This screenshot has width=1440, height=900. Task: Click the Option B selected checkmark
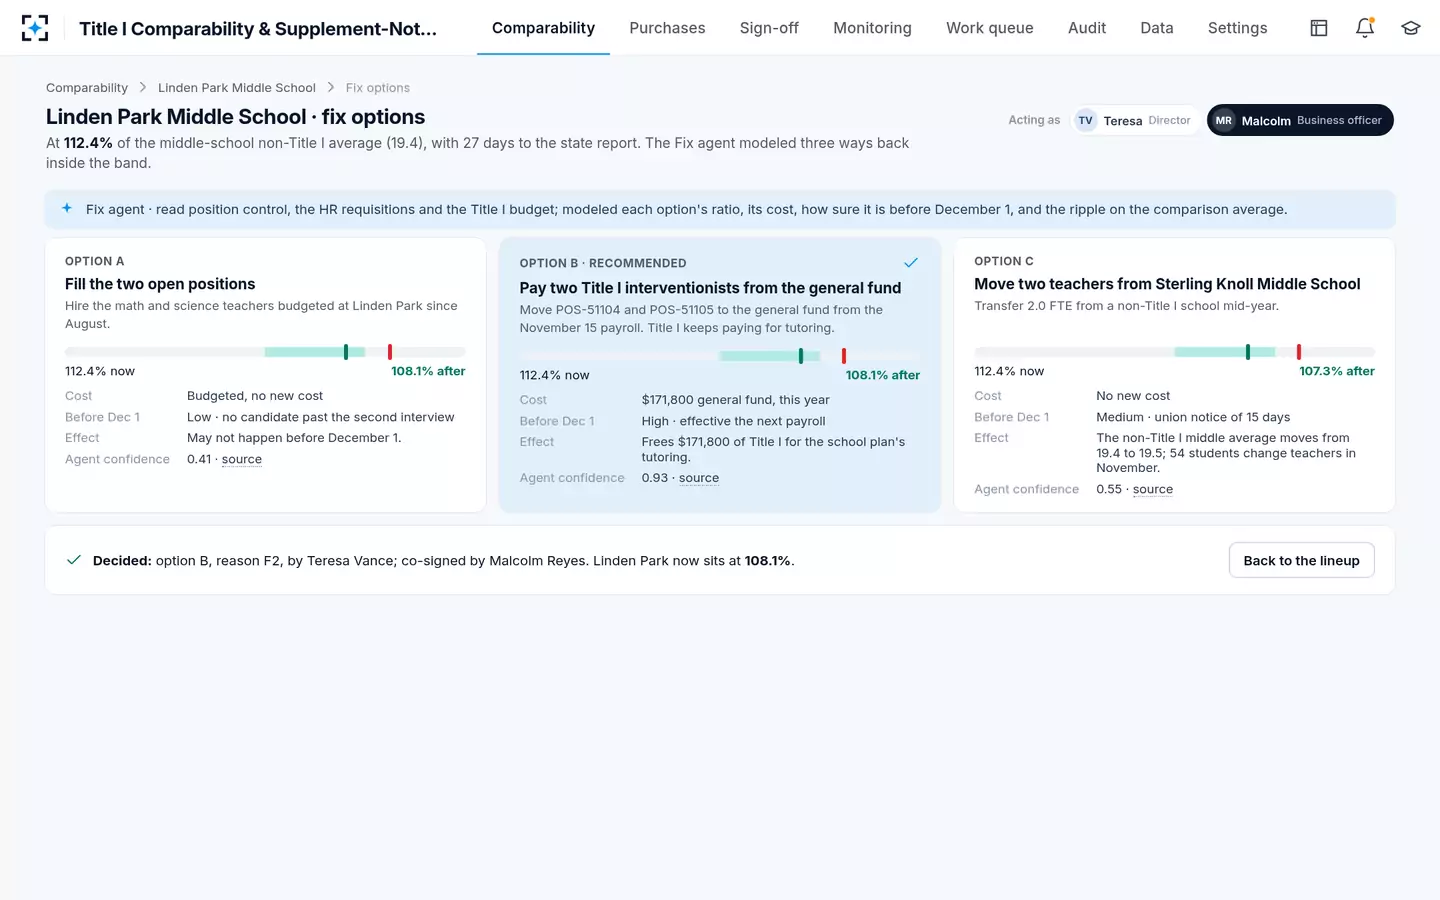coord(911,263)
